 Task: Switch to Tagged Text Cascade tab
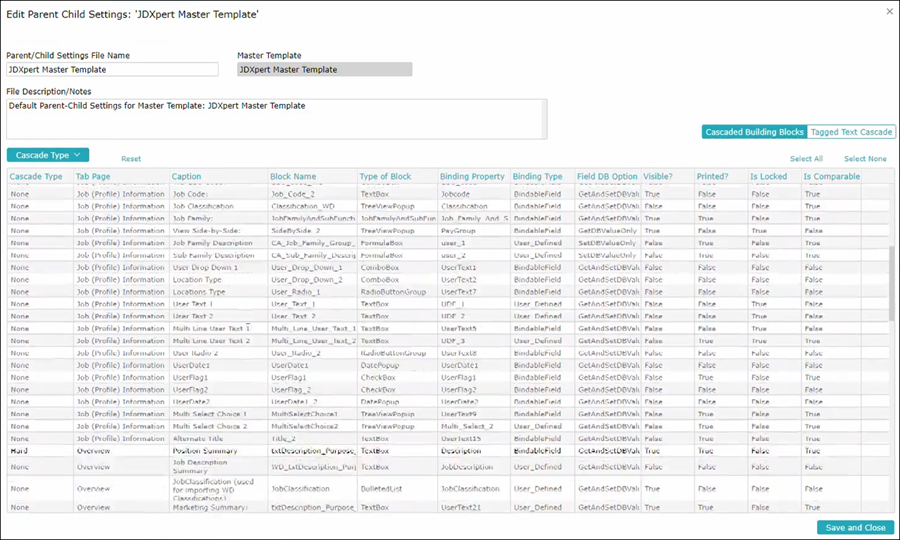click(851, 132)
